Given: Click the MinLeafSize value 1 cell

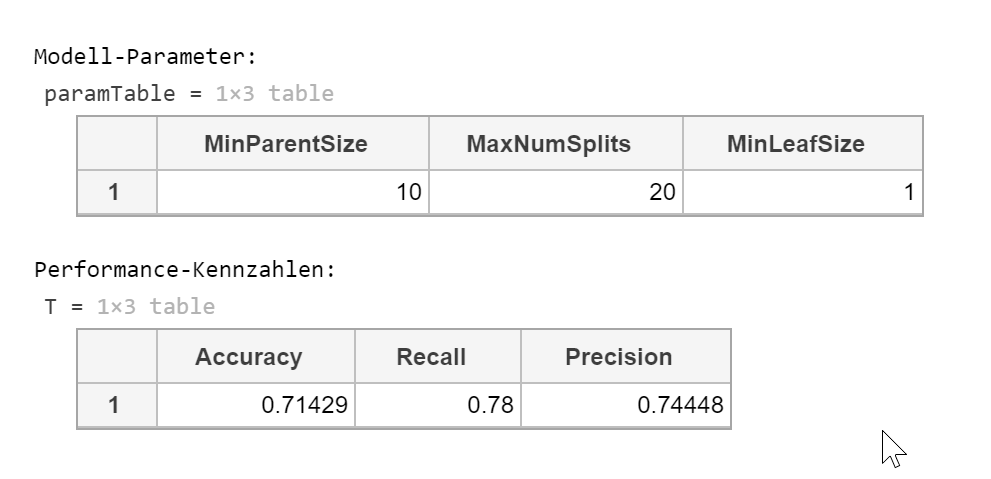Looking at the screenshot, I should 803,192.
